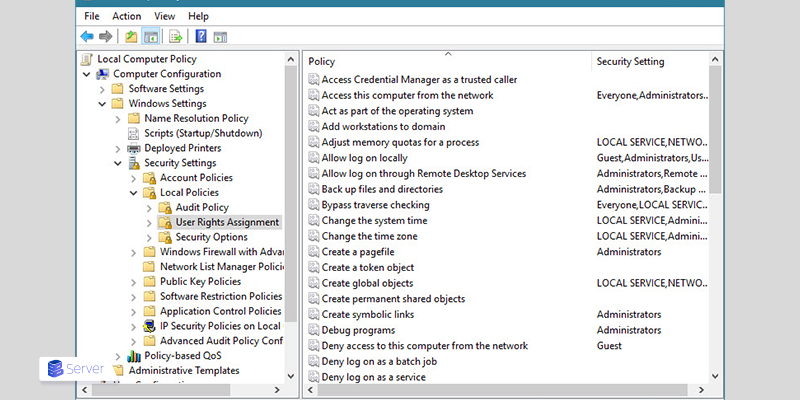Select Windows Firewall with Advanced Security item
The image size is (800, 400).
coord(221,252)
